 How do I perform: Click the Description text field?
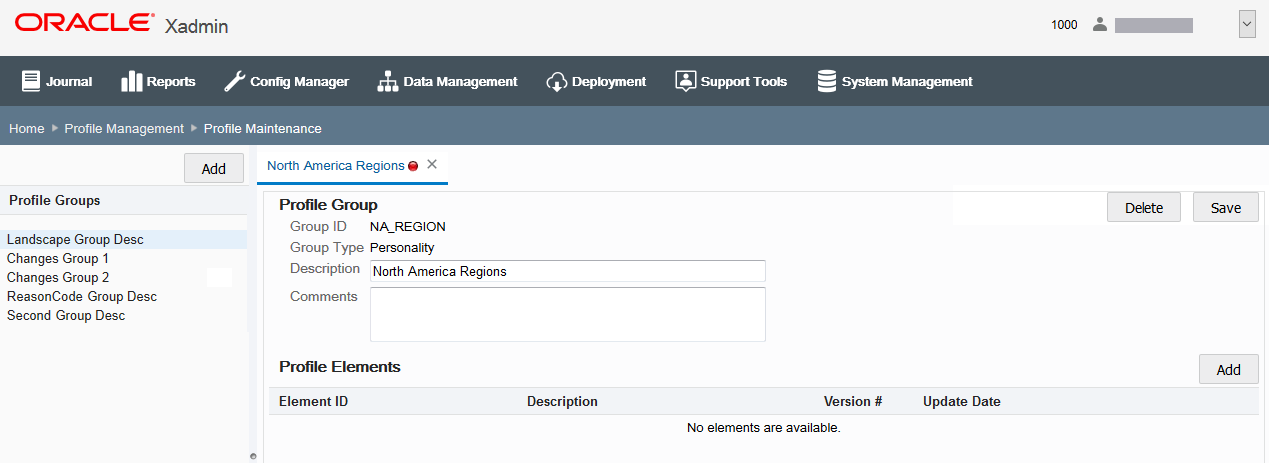(567, 271)
